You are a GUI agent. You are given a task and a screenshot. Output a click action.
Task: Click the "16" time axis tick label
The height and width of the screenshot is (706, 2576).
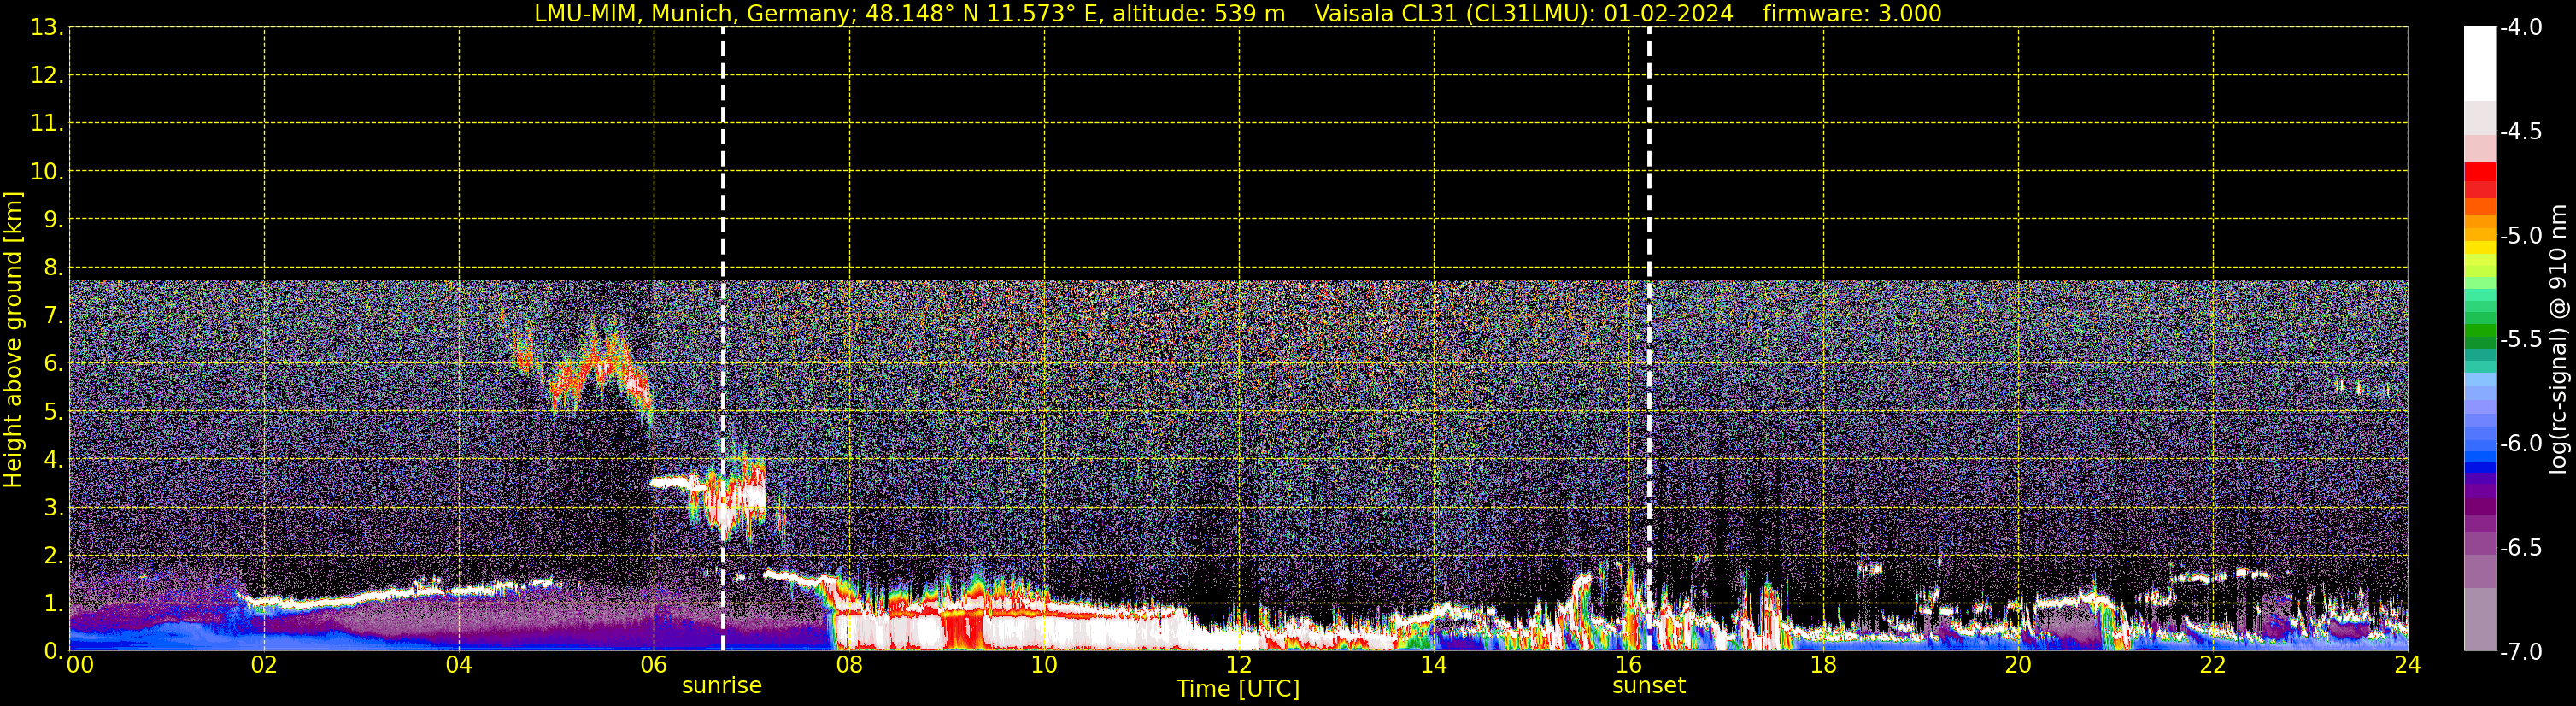1629,666
